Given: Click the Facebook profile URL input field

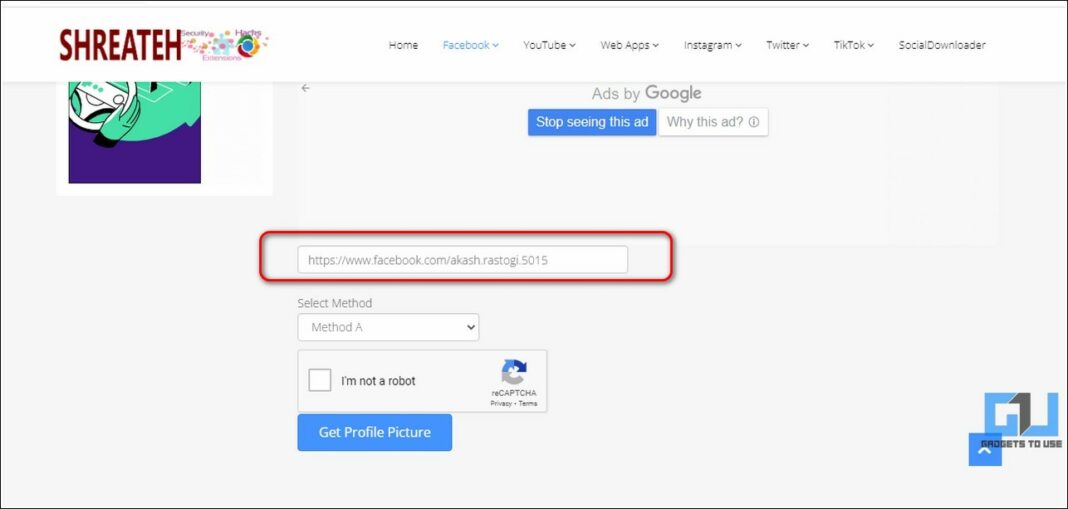Looking at the screenshot, I should (462, 260).
